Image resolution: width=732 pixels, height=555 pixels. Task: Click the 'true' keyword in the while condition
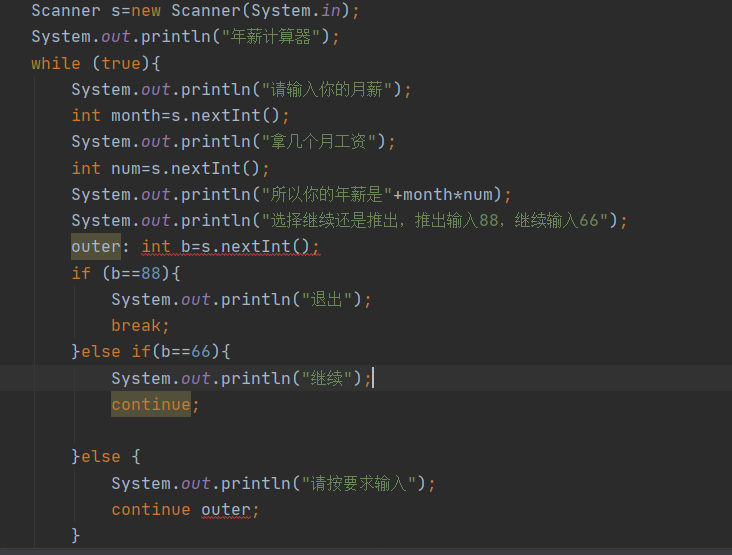121,63
